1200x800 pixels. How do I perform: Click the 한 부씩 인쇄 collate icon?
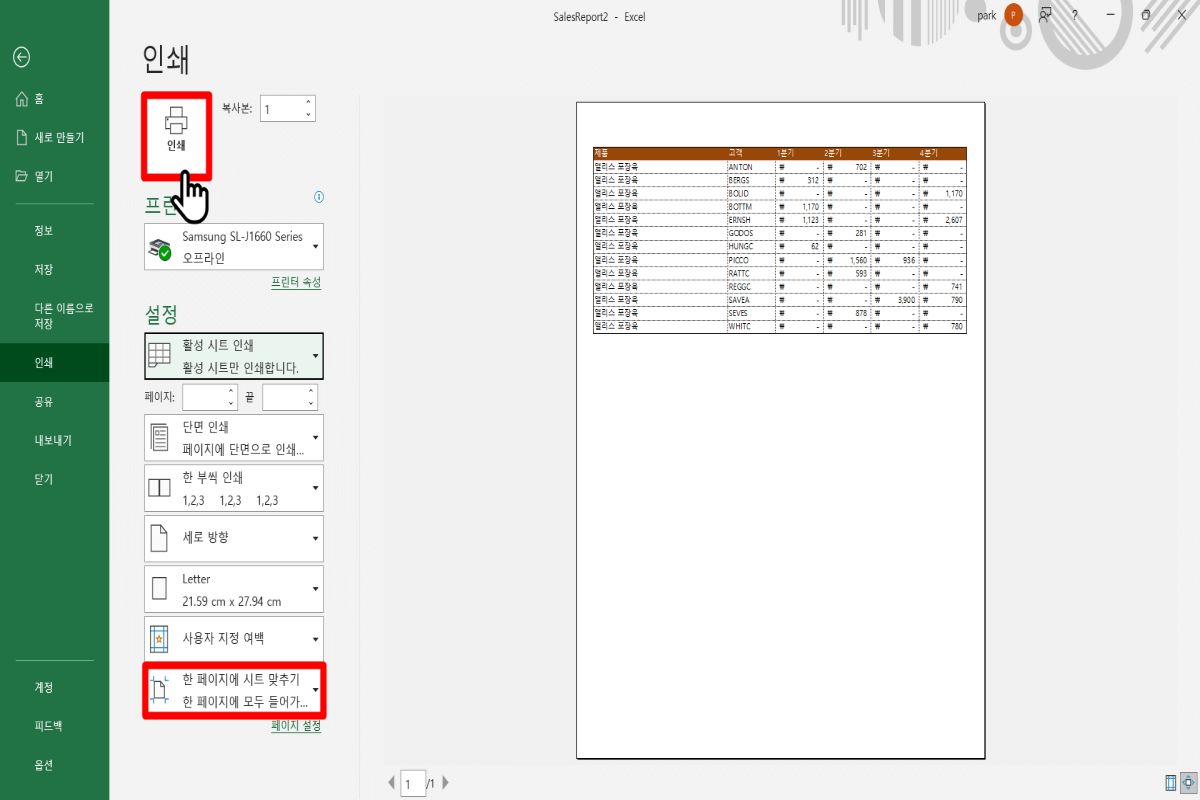click(159, 487)
